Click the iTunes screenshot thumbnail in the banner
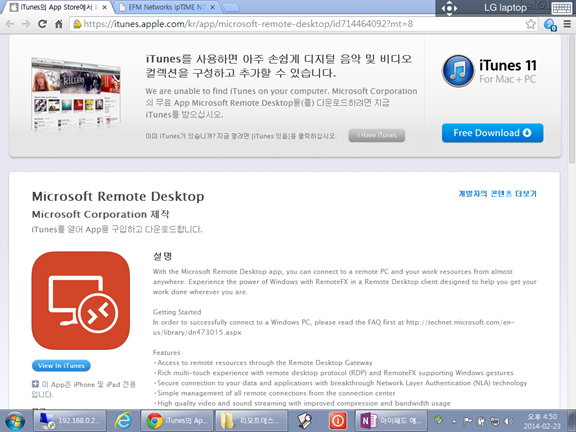 [76, 94]
